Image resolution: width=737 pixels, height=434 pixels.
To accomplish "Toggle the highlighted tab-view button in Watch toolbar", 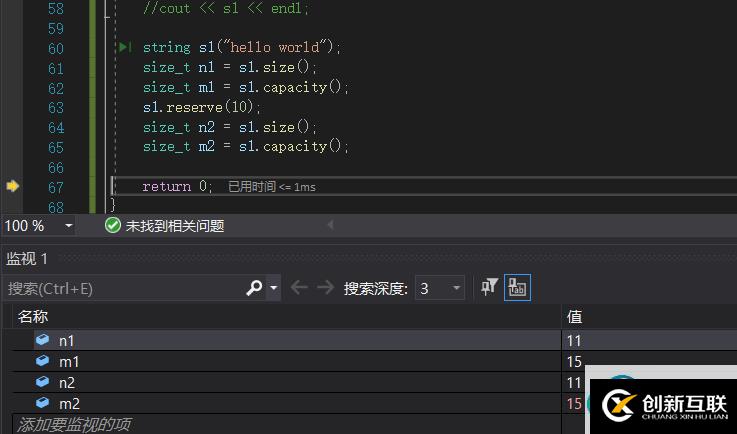I will [x=517, y=288].
